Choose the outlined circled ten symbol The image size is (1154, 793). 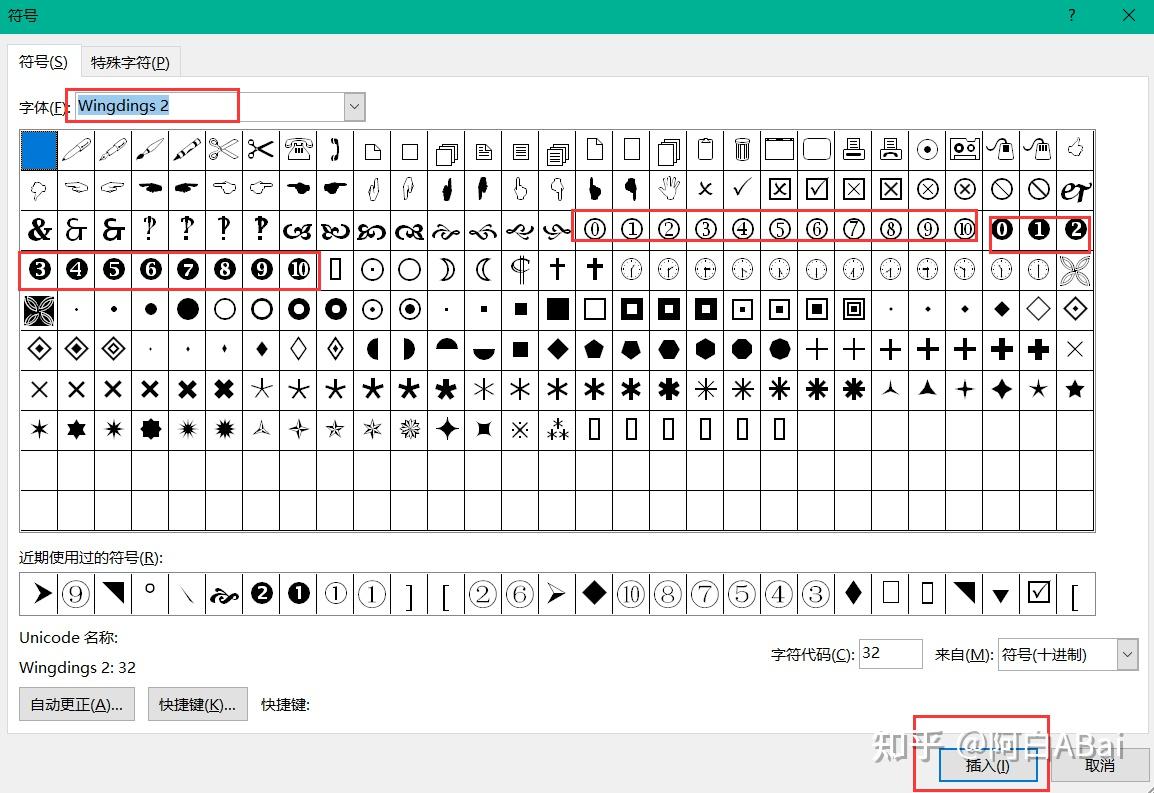[964, 230]
